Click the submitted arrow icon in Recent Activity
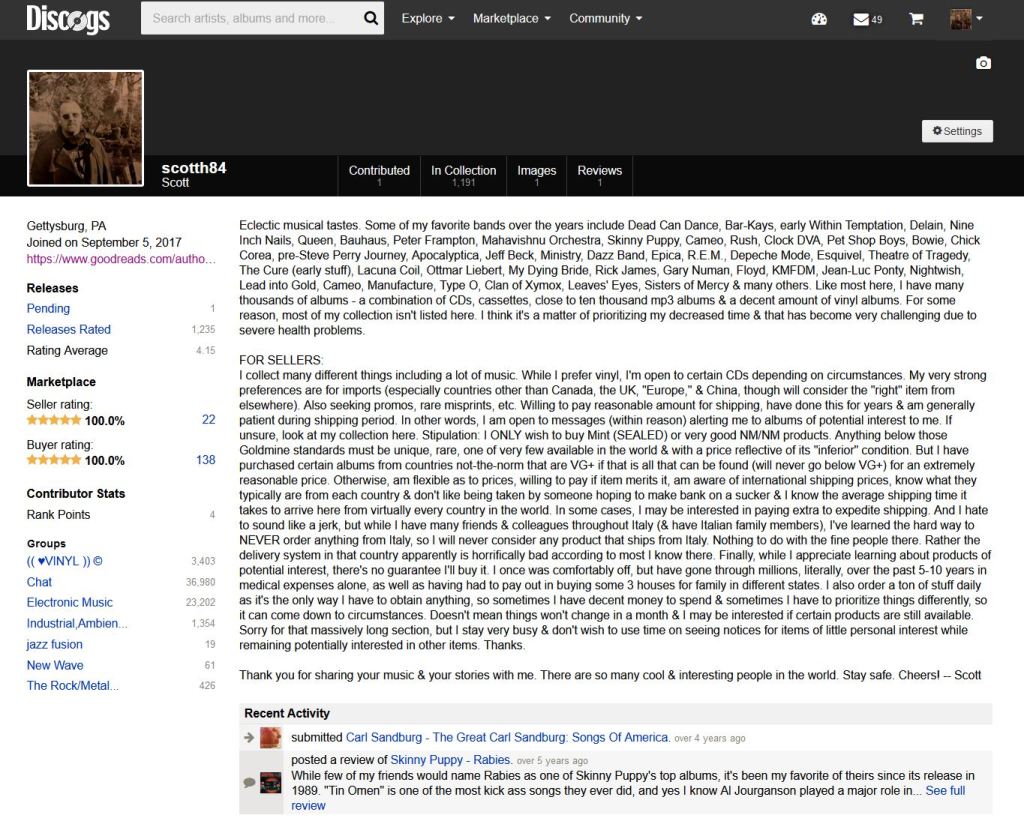 click(x=249, y=737)
